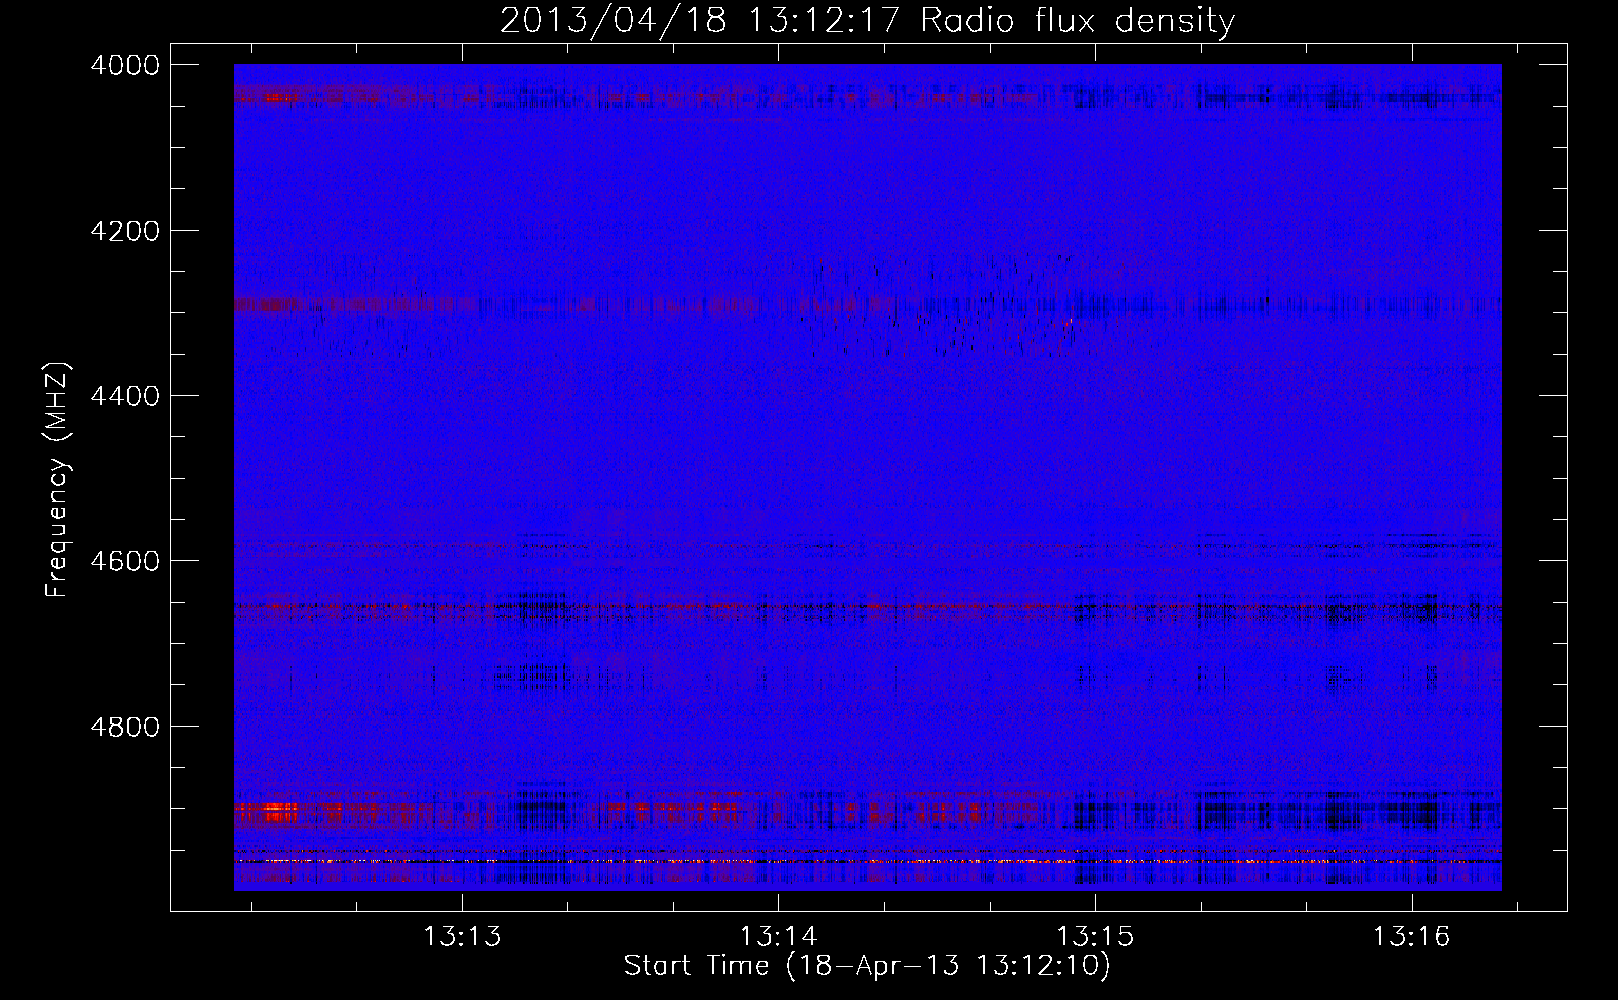
Task: Click the plot title '2013/04/18 13:12:17 Radio flux density'
Action: [x=867, y=20]
